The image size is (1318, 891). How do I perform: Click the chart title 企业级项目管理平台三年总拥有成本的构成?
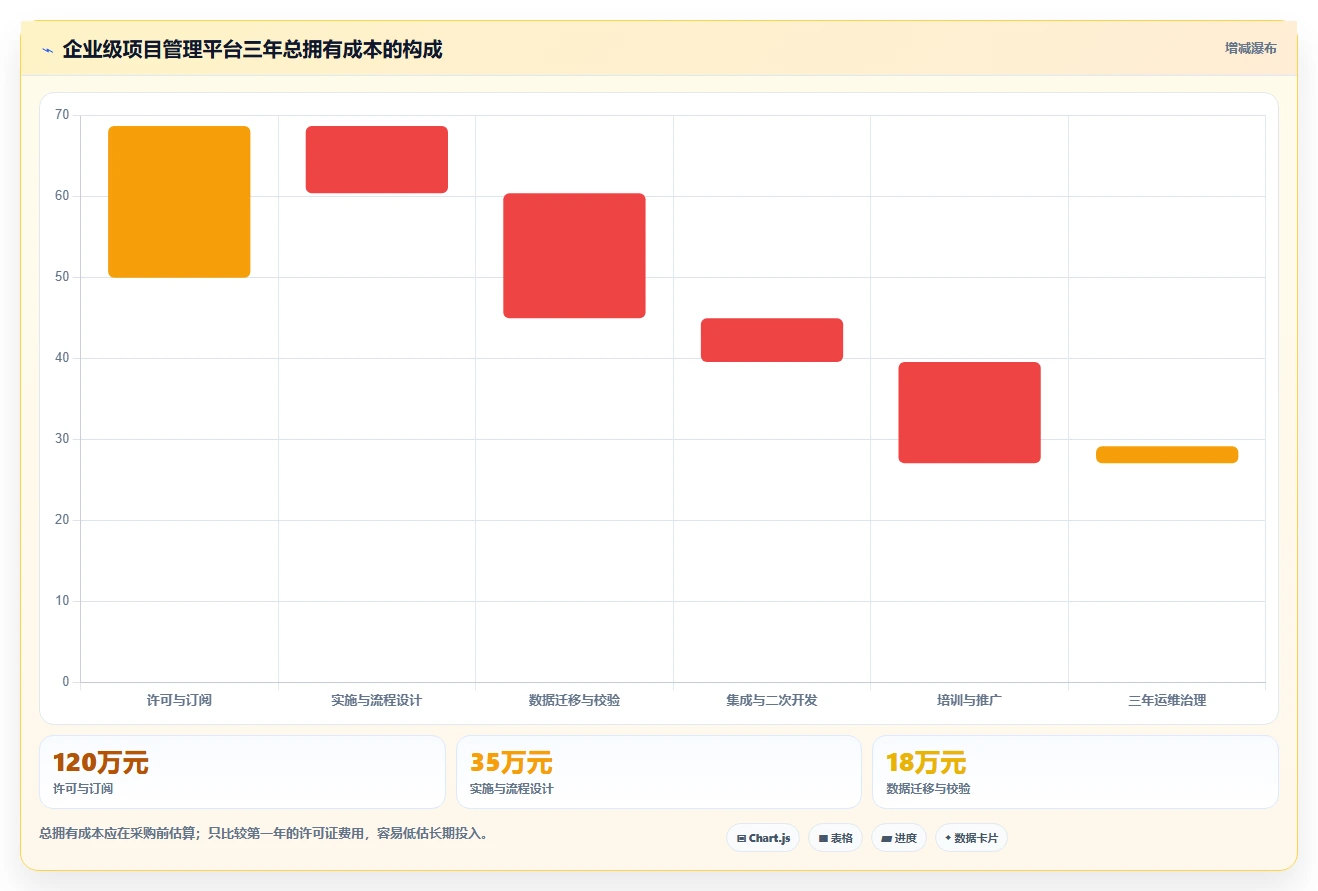[252, 49]
